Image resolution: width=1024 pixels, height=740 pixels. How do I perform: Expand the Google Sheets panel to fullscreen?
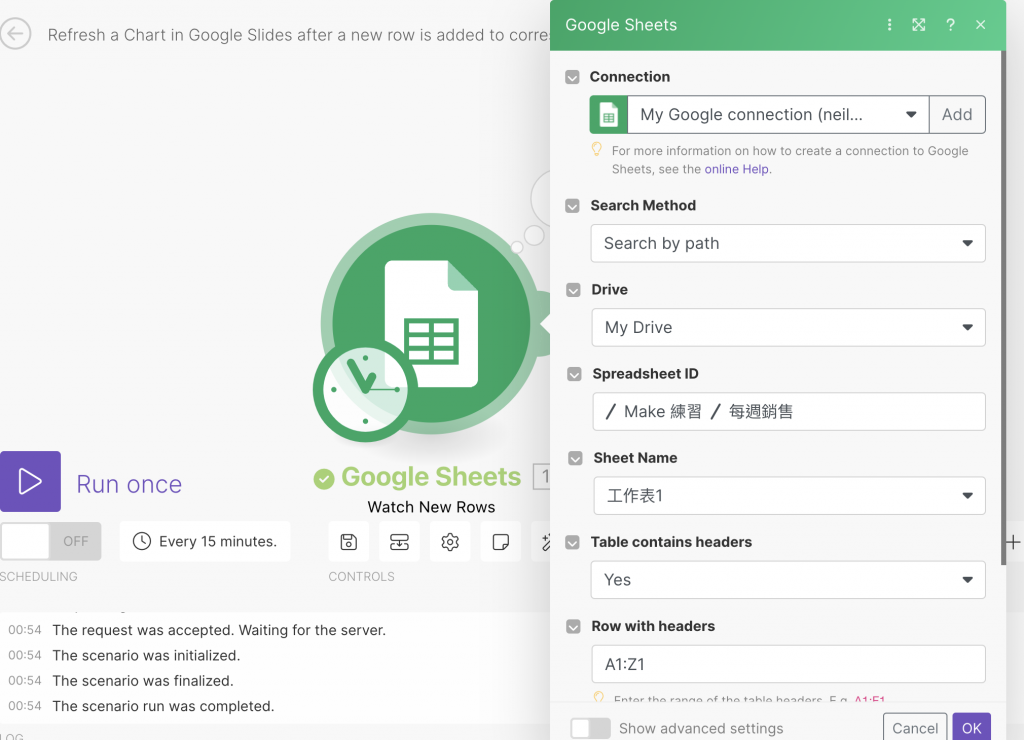click(919, 25)
